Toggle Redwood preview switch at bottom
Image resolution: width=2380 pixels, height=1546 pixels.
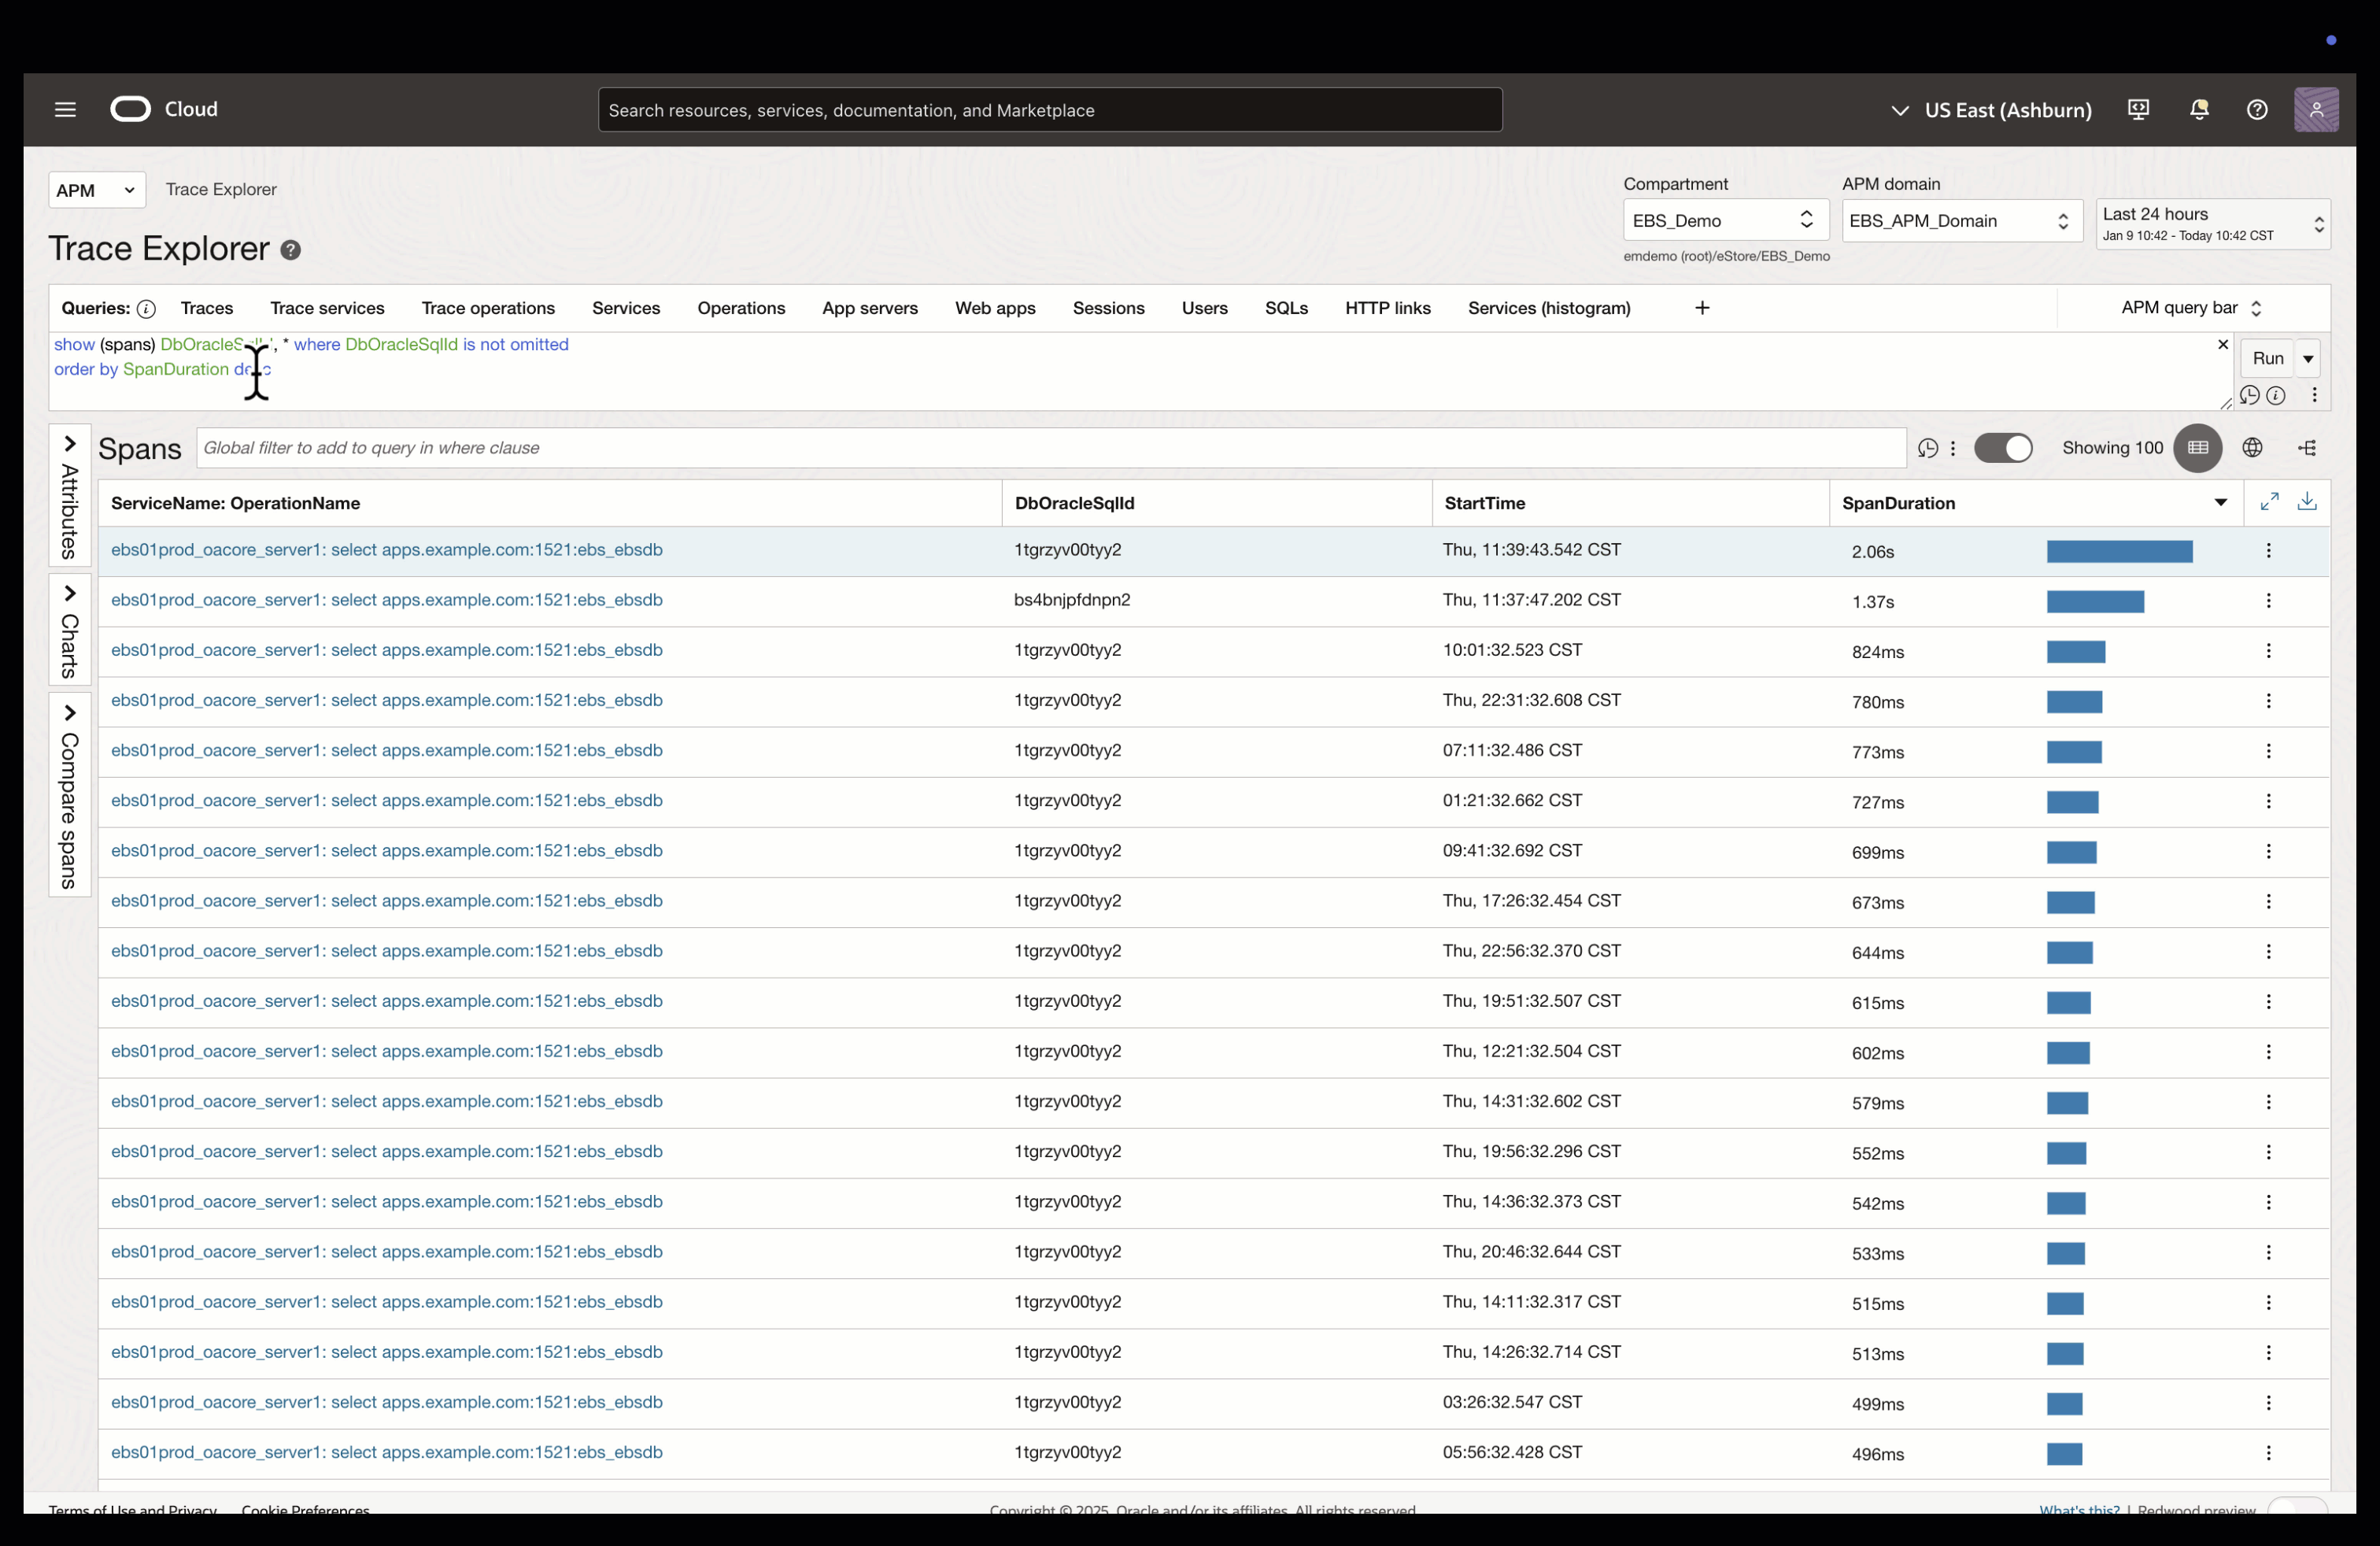[2297, 1507]
